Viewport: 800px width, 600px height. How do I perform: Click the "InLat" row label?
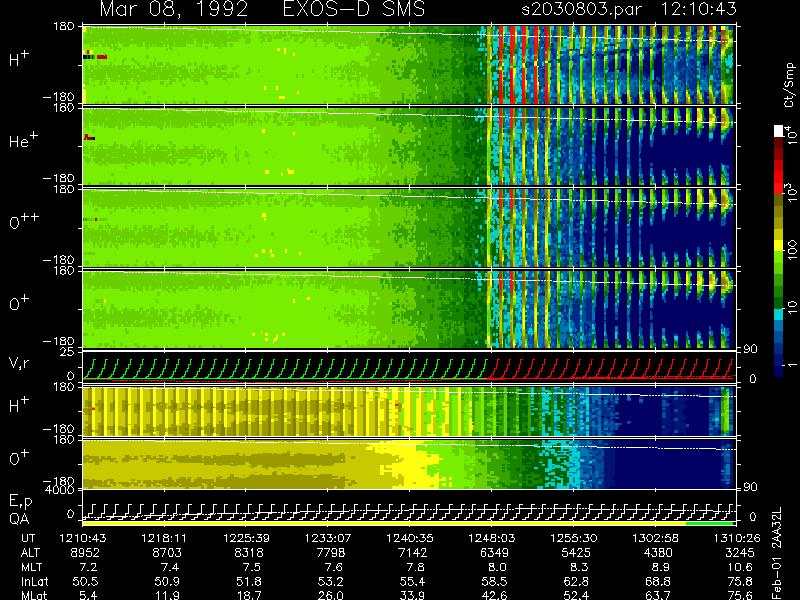pyautogui.click(x=35, y=581)
